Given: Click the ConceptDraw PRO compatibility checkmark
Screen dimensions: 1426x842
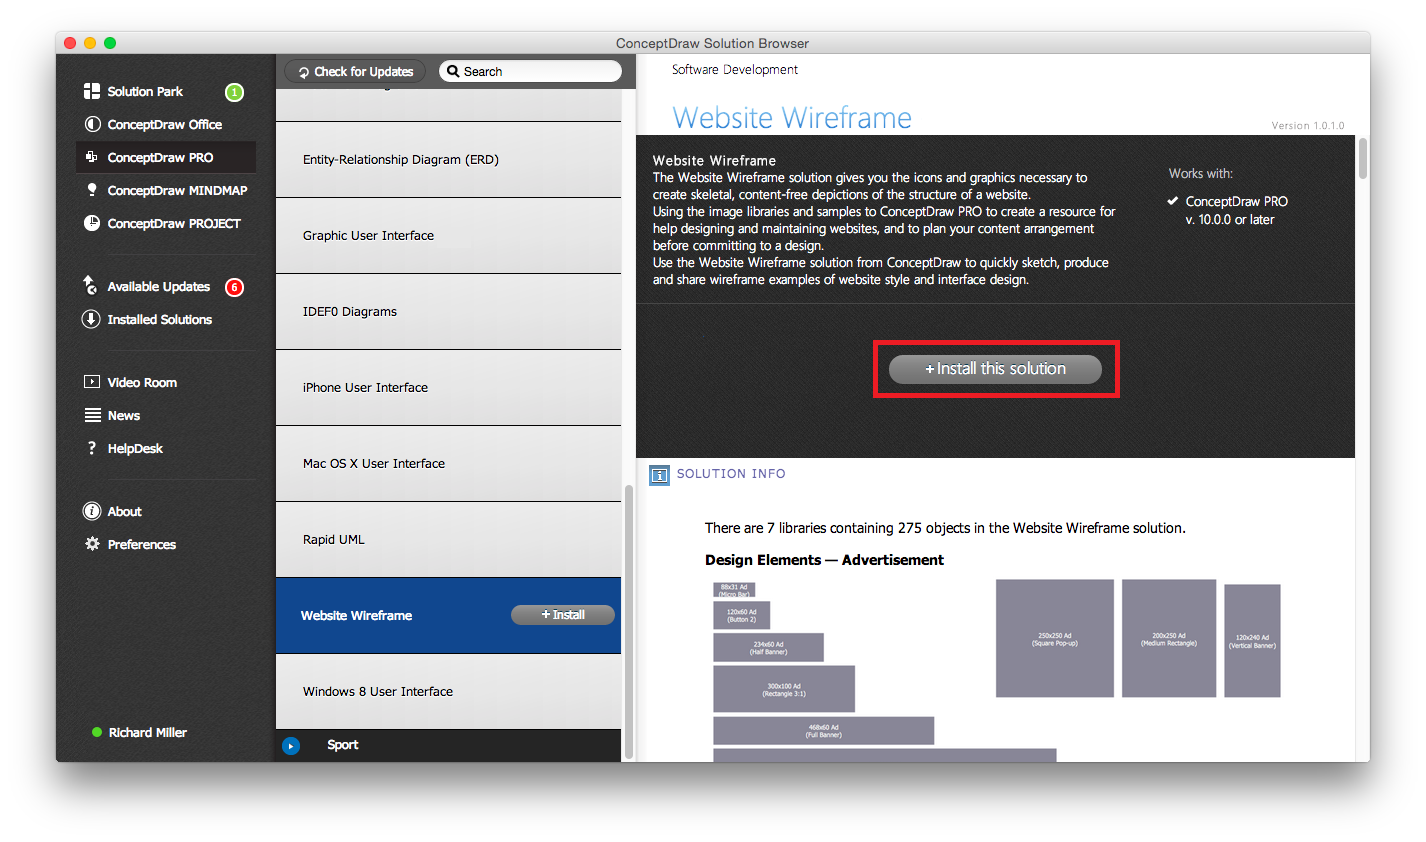Looking at the screenshot, I should 1172,201.
